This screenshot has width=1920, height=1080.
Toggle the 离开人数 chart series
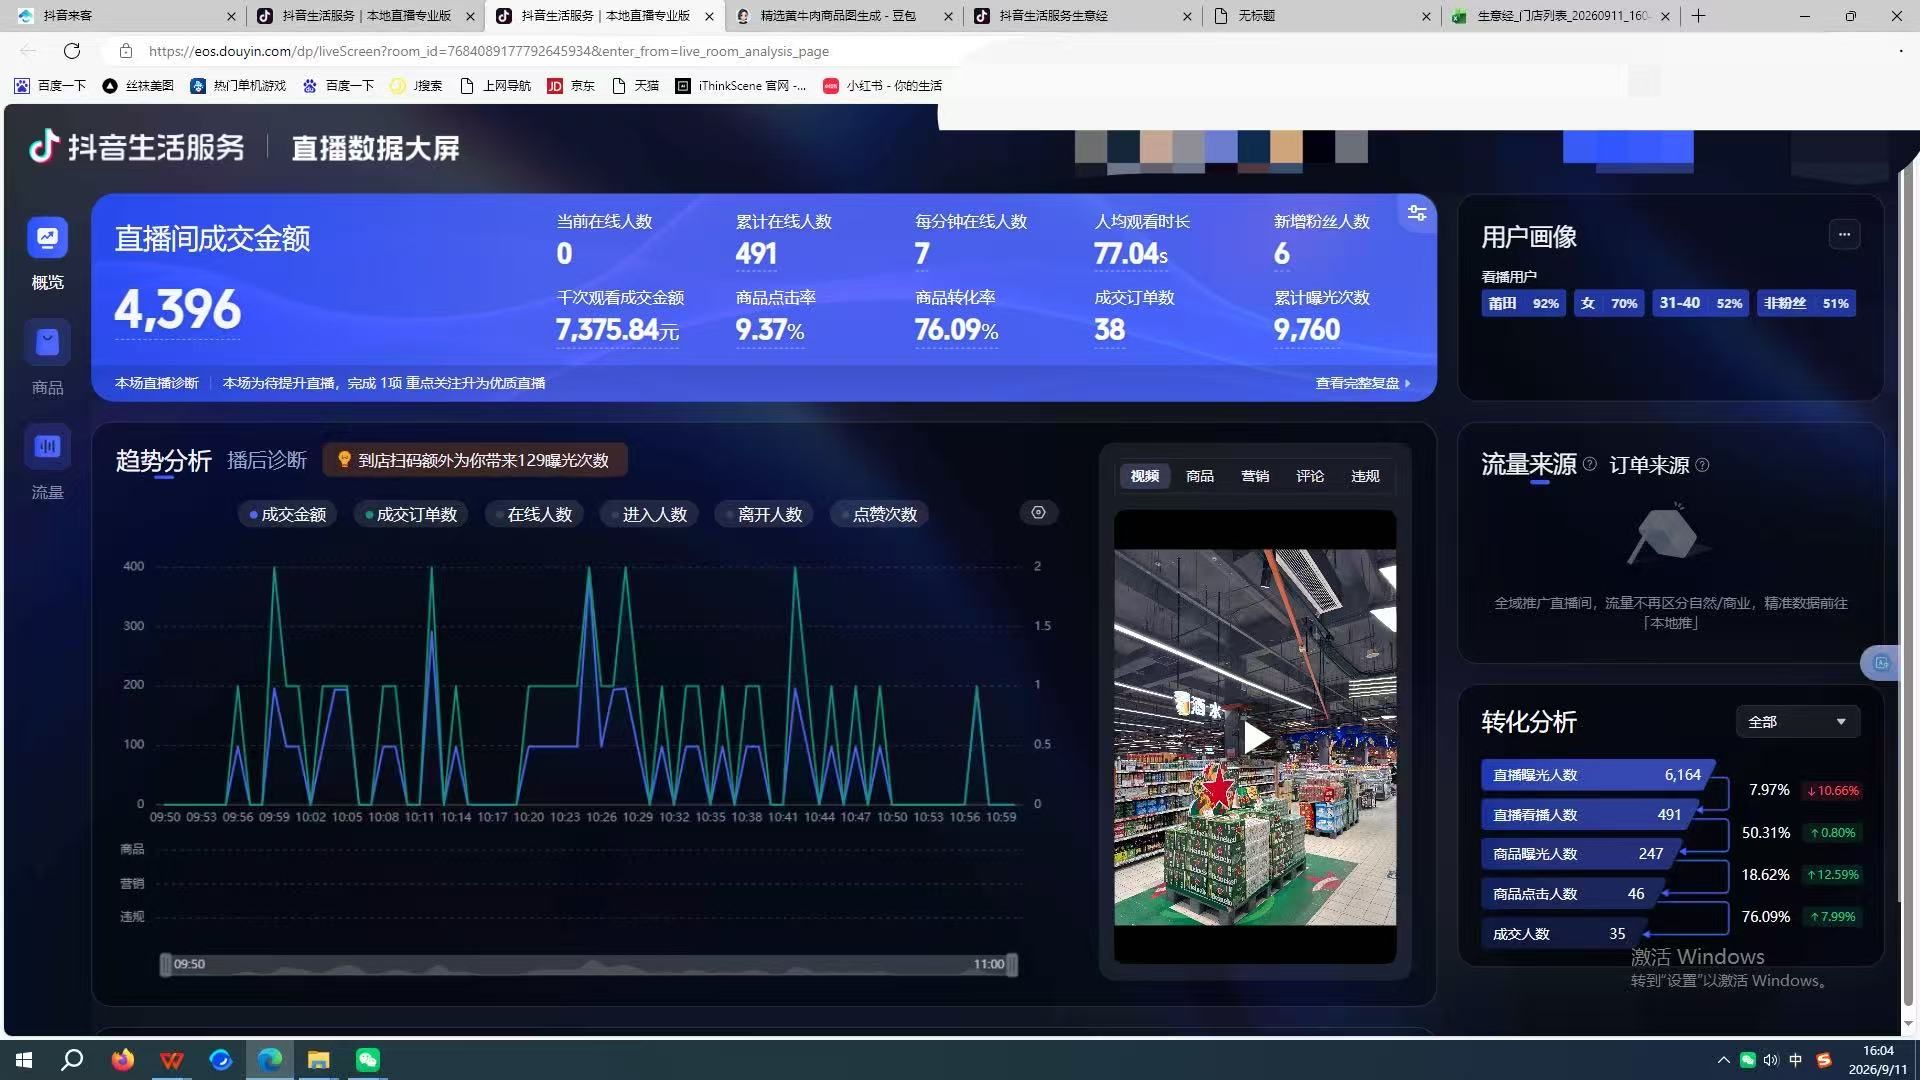coord(764,514)
